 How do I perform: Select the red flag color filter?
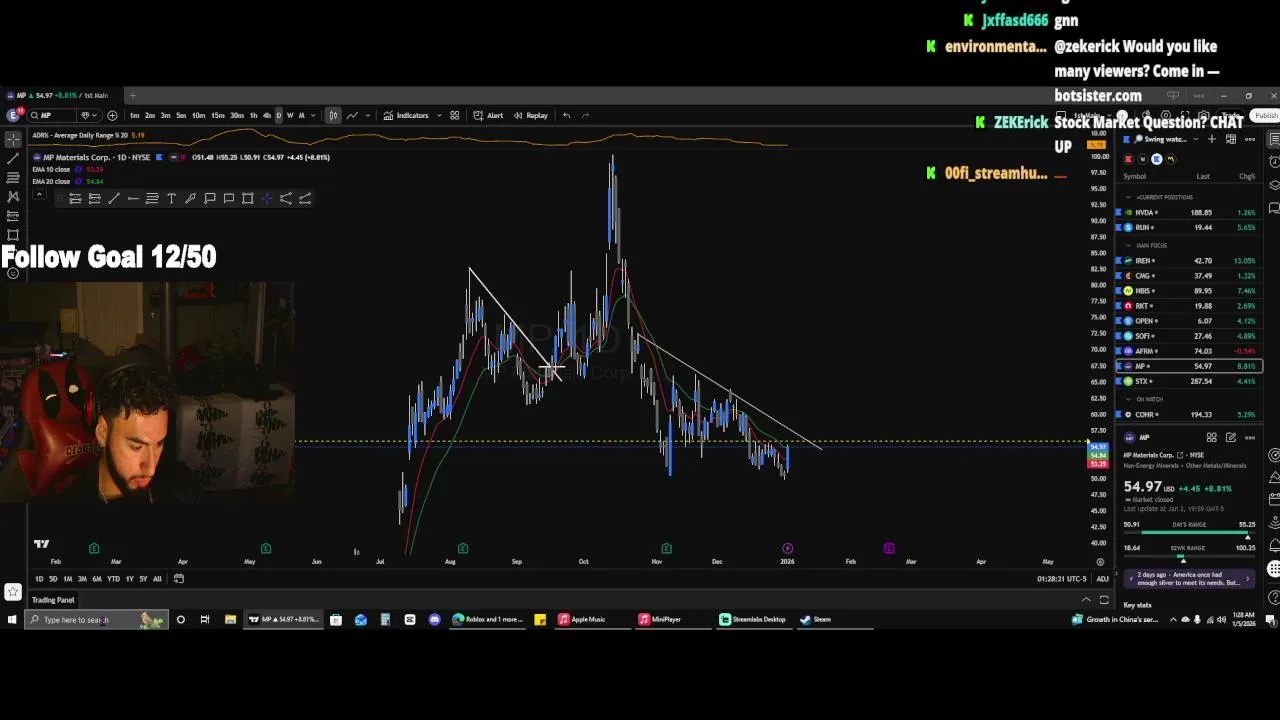[x=1128, y=159]
